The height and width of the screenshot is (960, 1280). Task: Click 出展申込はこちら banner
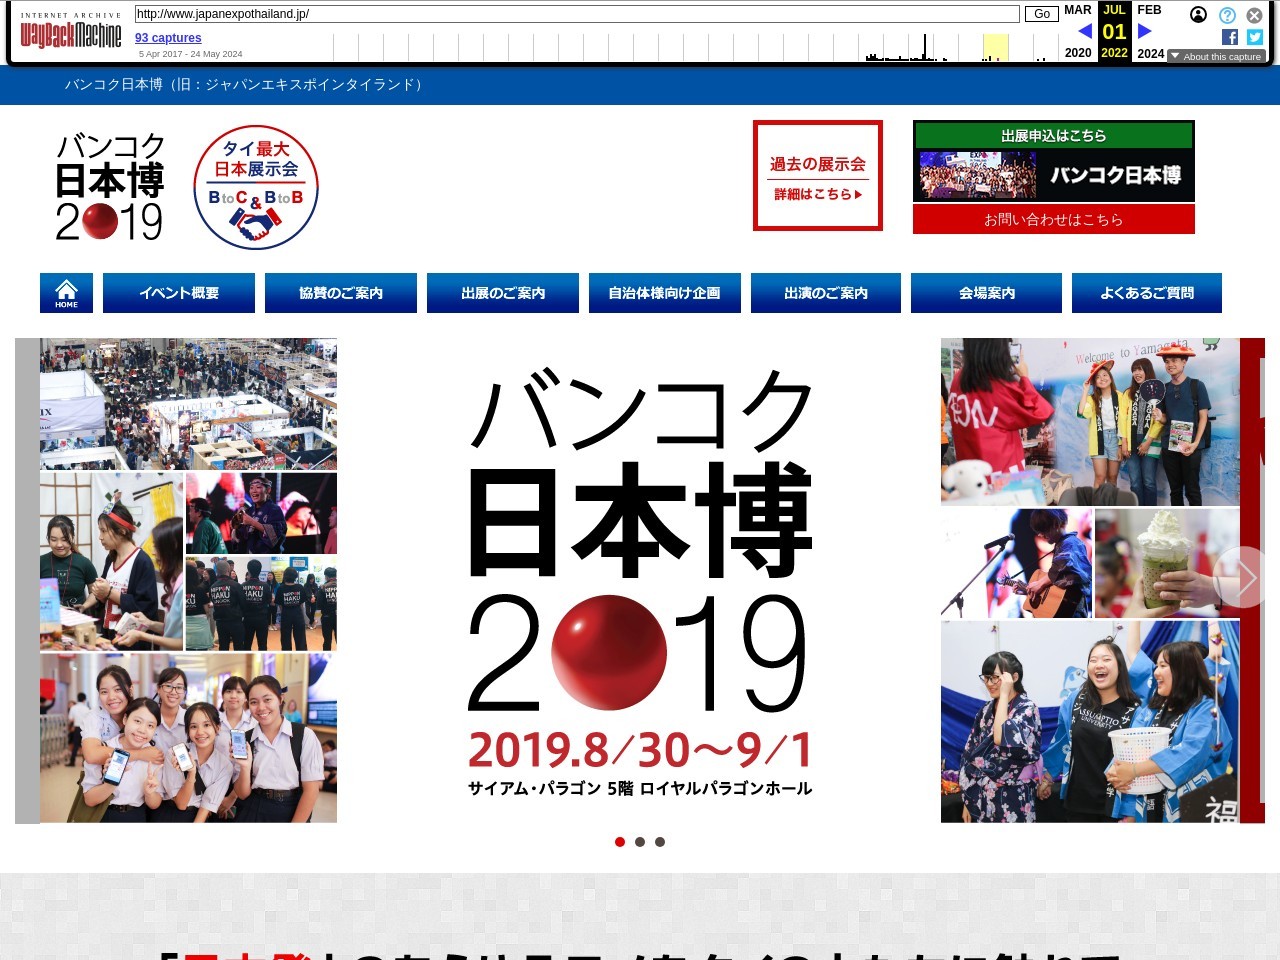point(1054,161)
